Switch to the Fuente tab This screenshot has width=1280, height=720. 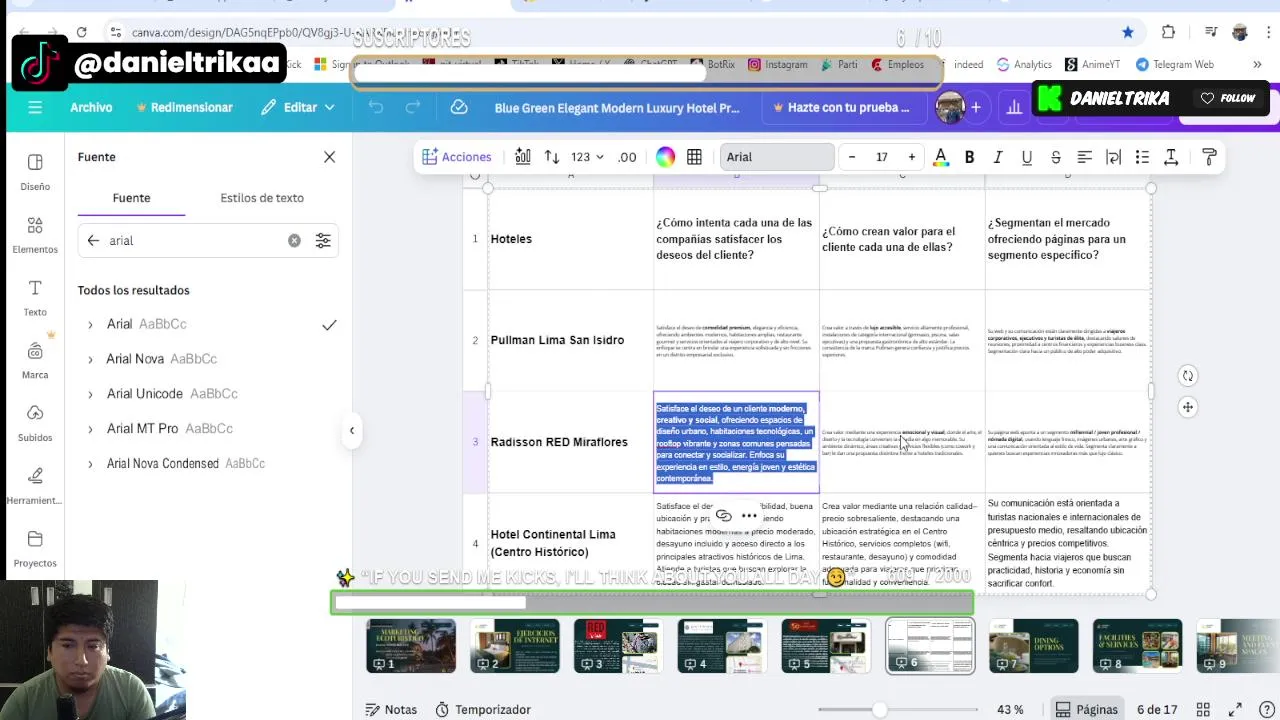pos(131,198)
